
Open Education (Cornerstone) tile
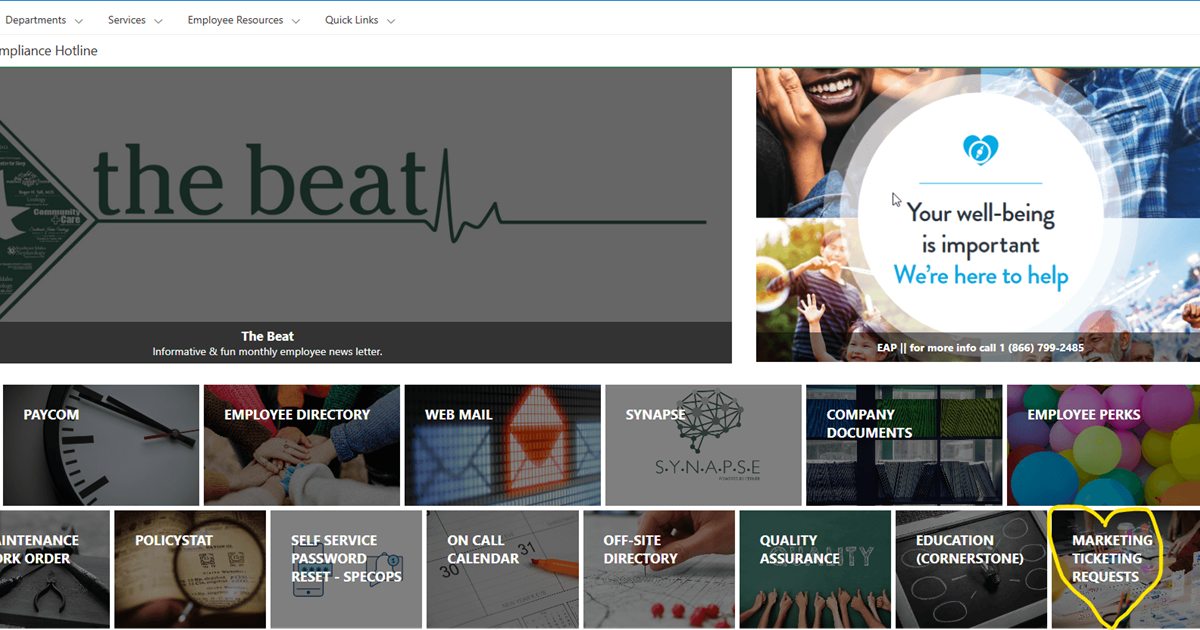pyautogui.click(x=971, y=569)
